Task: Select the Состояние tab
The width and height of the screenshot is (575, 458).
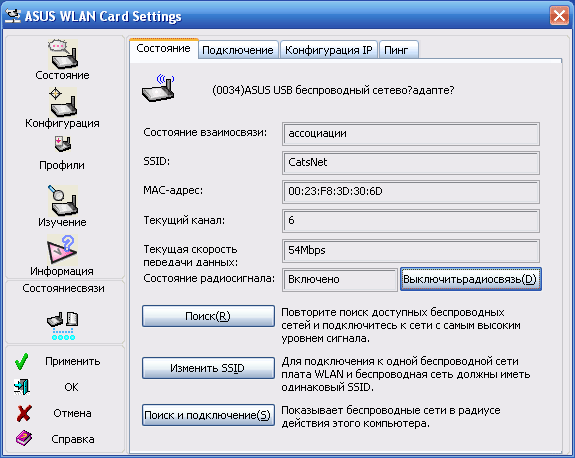Action: pos(164,48)
